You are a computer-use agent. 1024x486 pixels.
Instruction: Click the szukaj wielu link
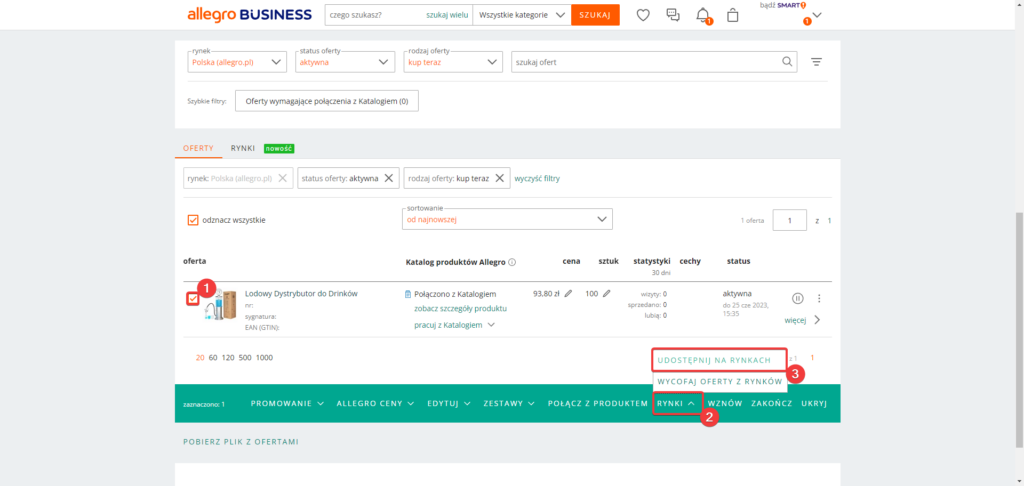point(447,14)
